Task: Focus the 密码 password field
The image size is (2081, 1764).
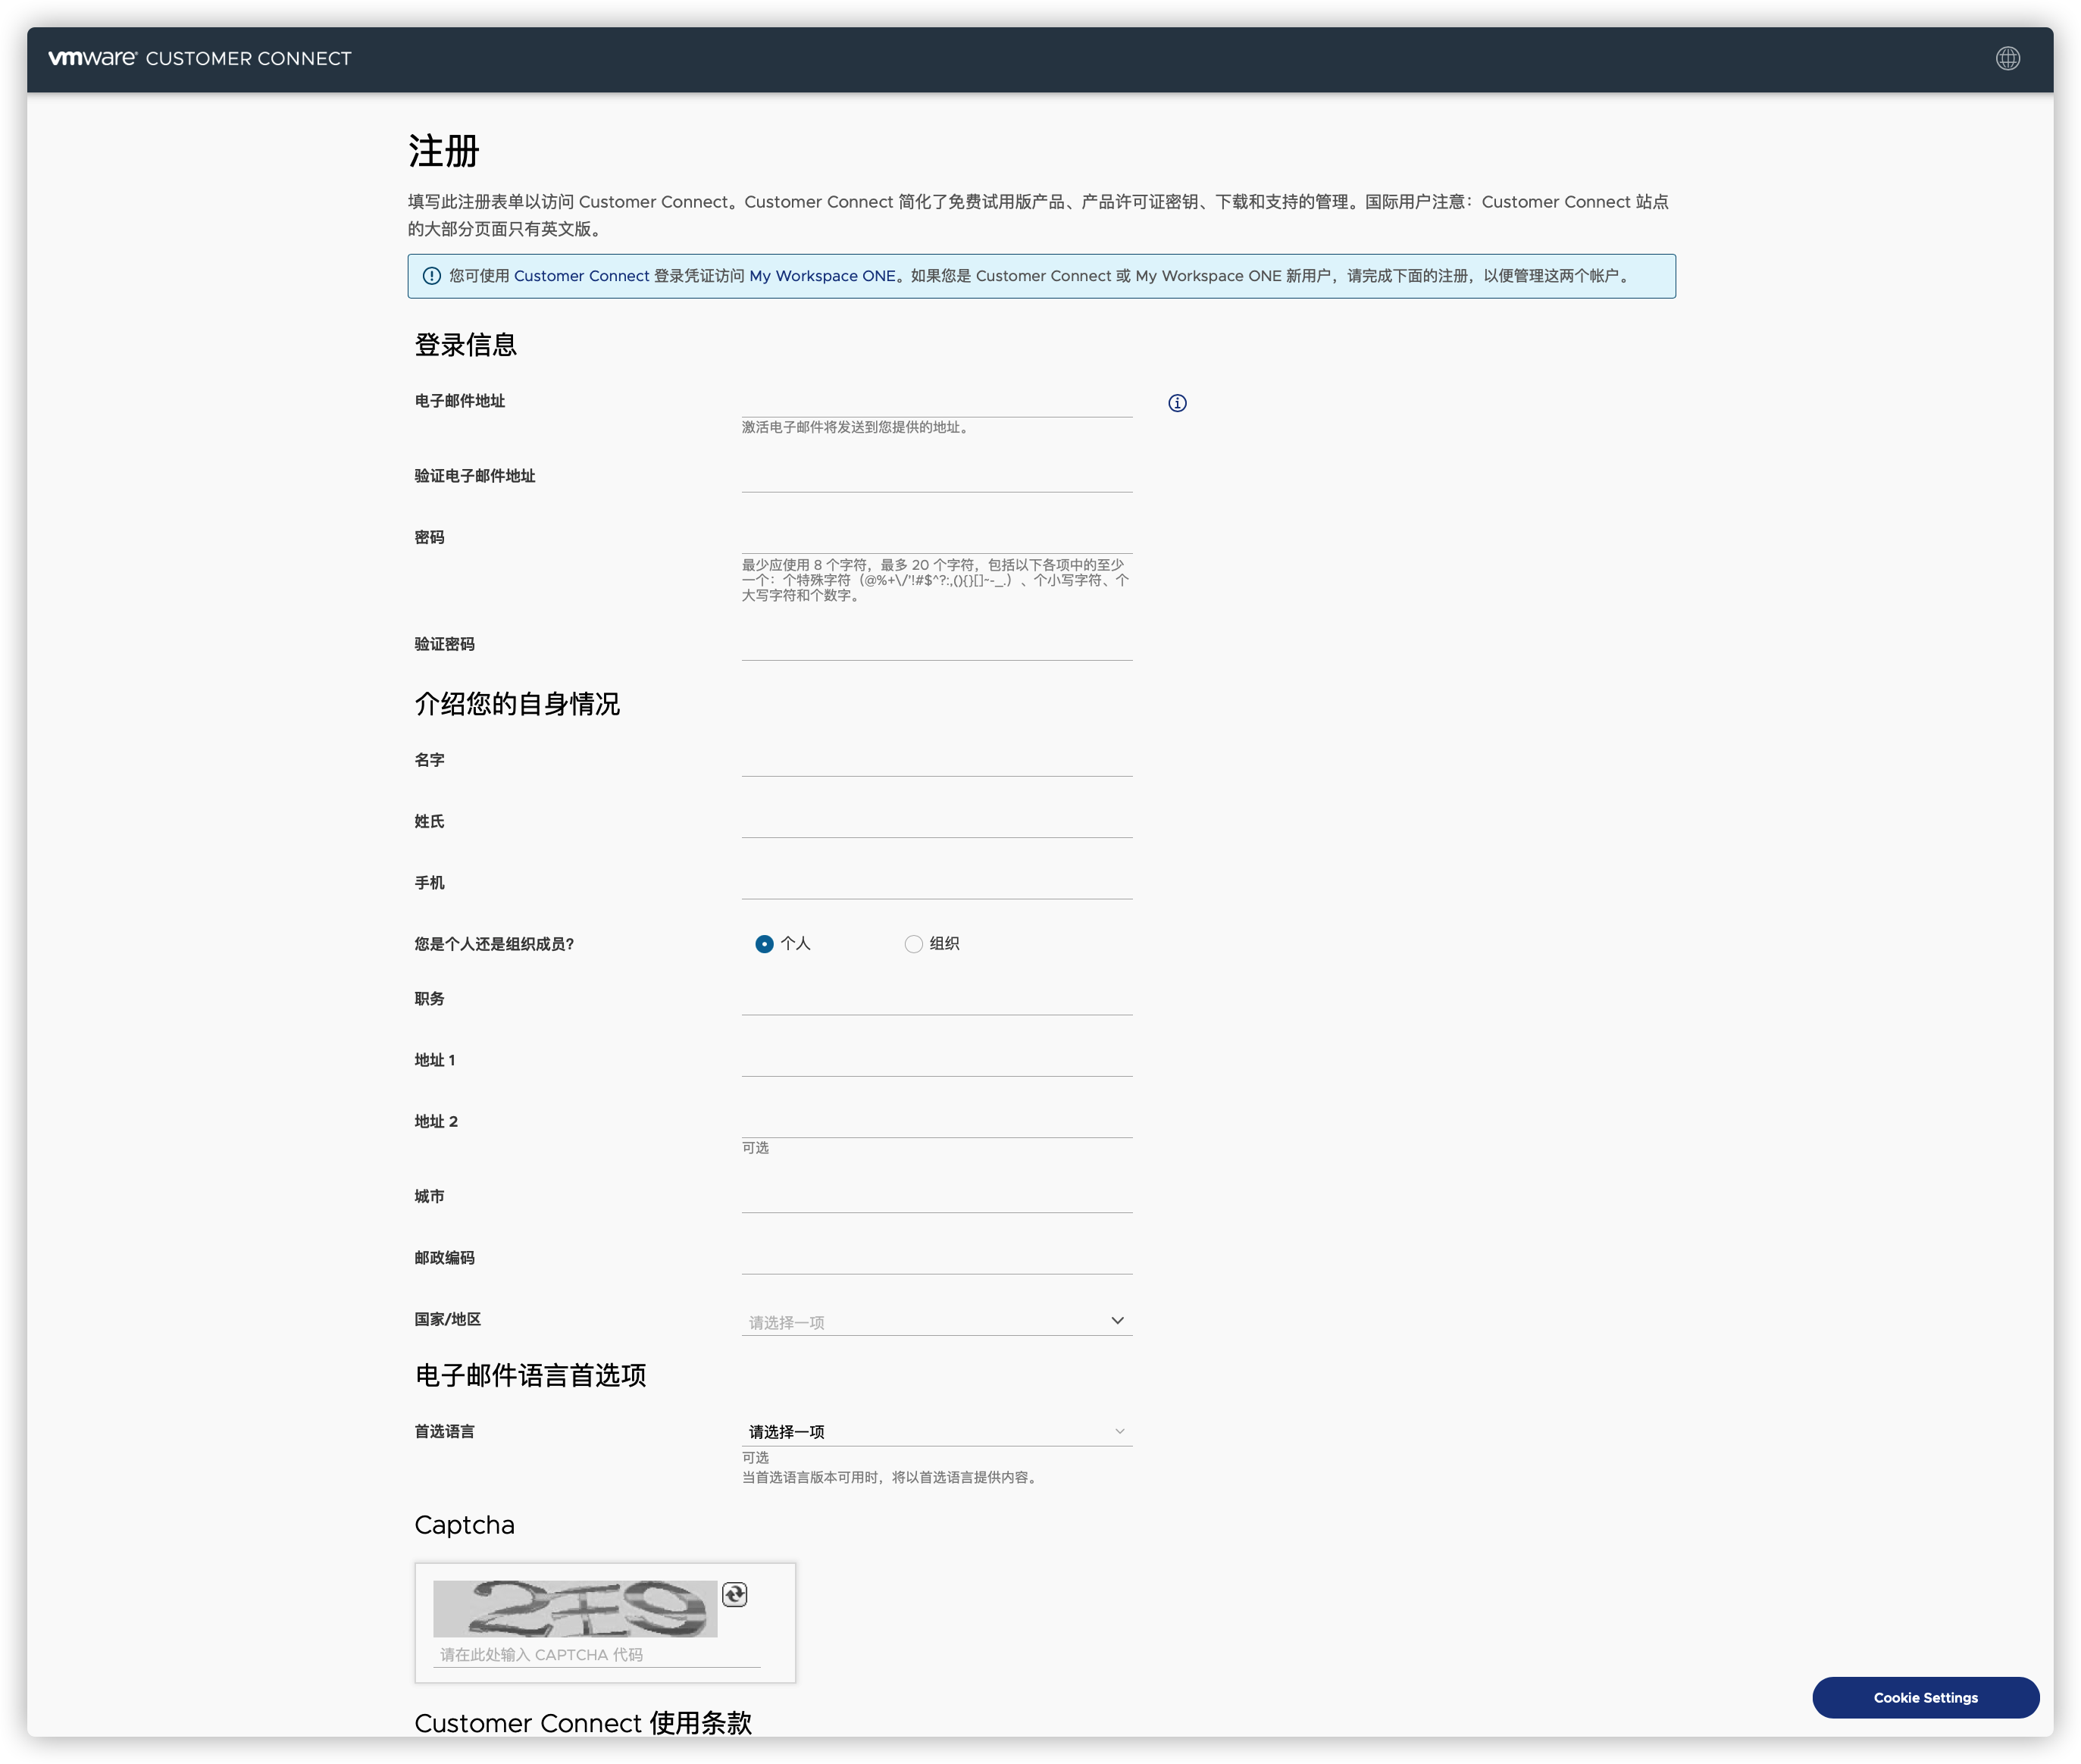Action: tap(935, 539)
